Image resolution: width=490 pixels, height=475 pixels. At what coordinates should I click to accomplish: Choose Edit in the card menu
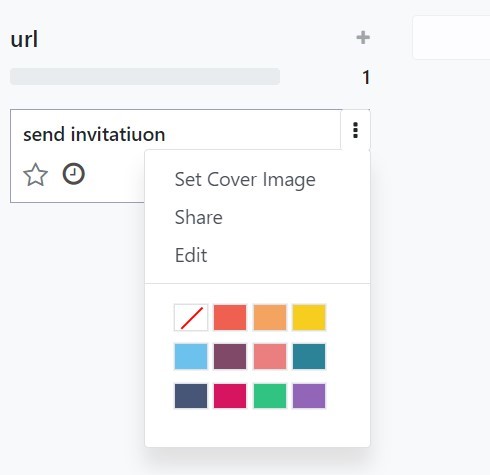pyautogui.click(x=191, y=255)
